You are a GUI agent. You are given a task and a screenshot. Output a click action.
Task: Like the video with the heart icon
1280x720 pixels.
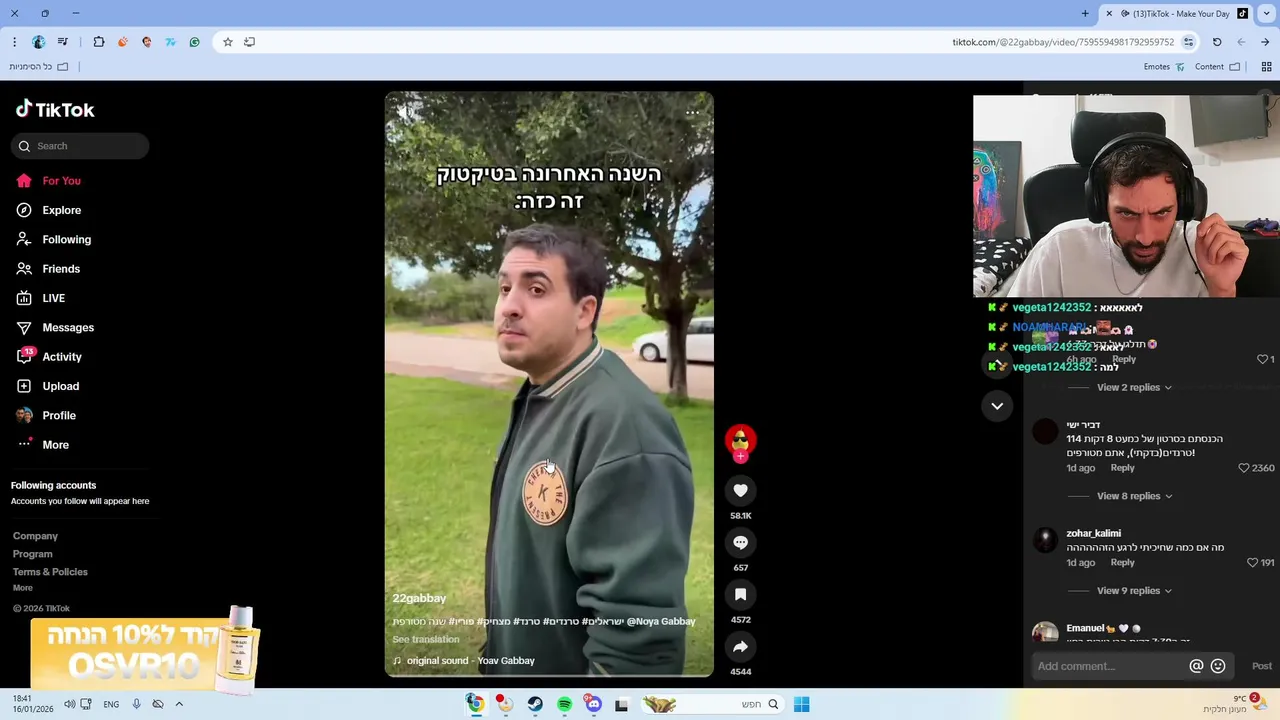coord(740,491)
